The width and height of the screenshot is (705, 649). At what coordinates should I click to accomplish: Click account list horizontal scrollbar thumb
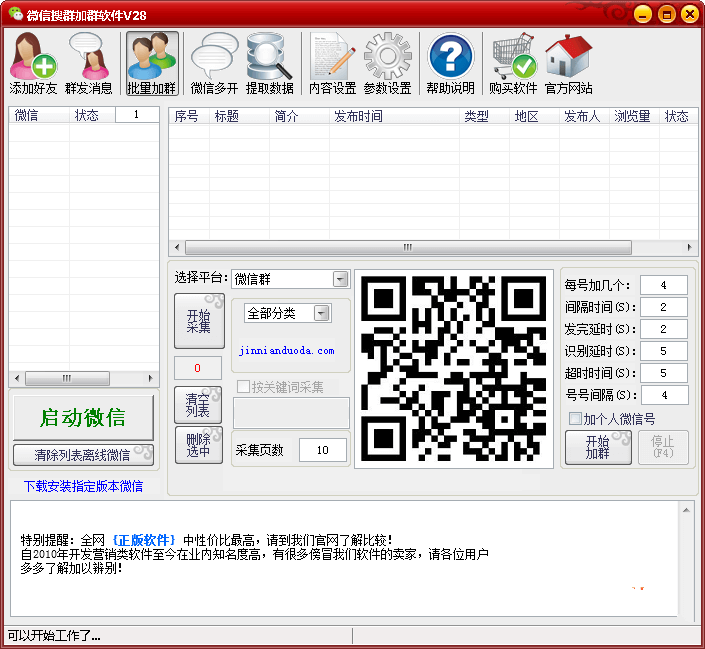(67, 378)
